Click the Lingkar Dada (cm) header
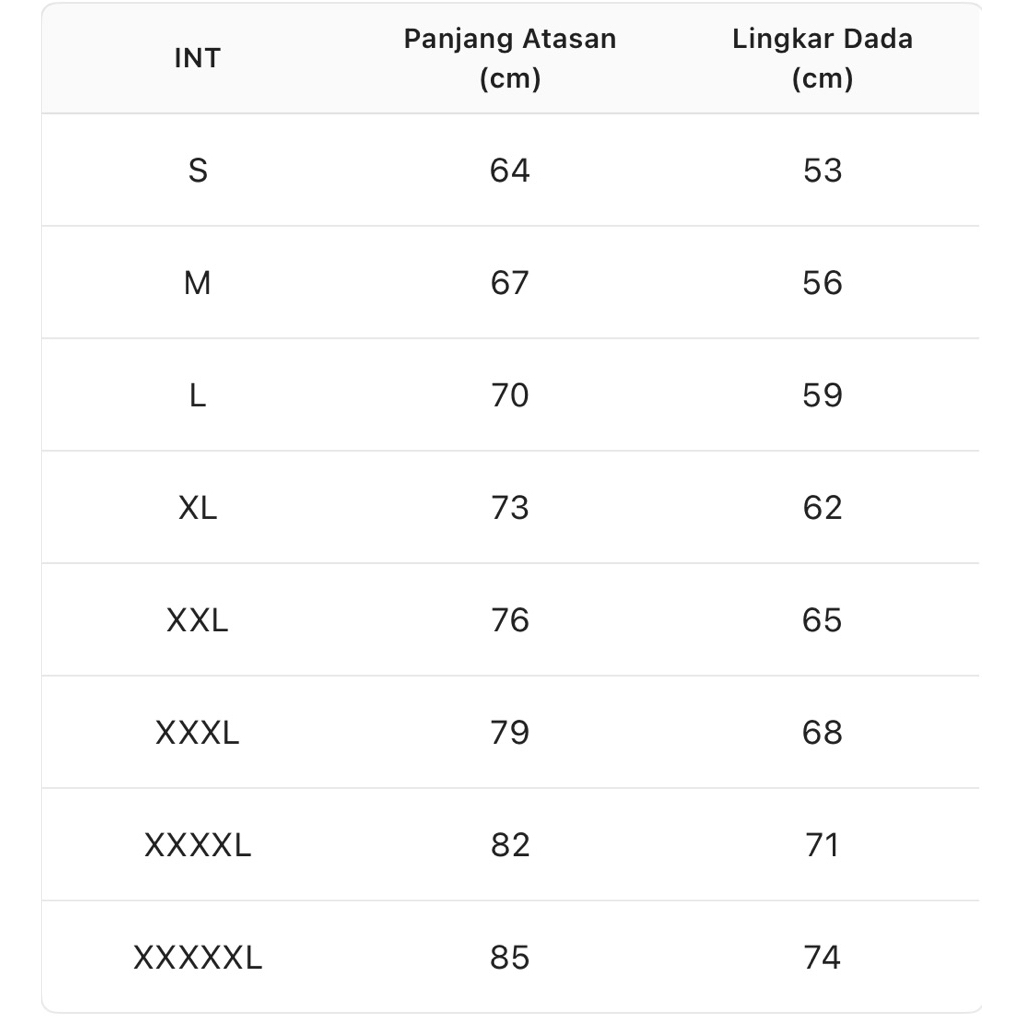 pyautogui.click(x=822, y=59)
